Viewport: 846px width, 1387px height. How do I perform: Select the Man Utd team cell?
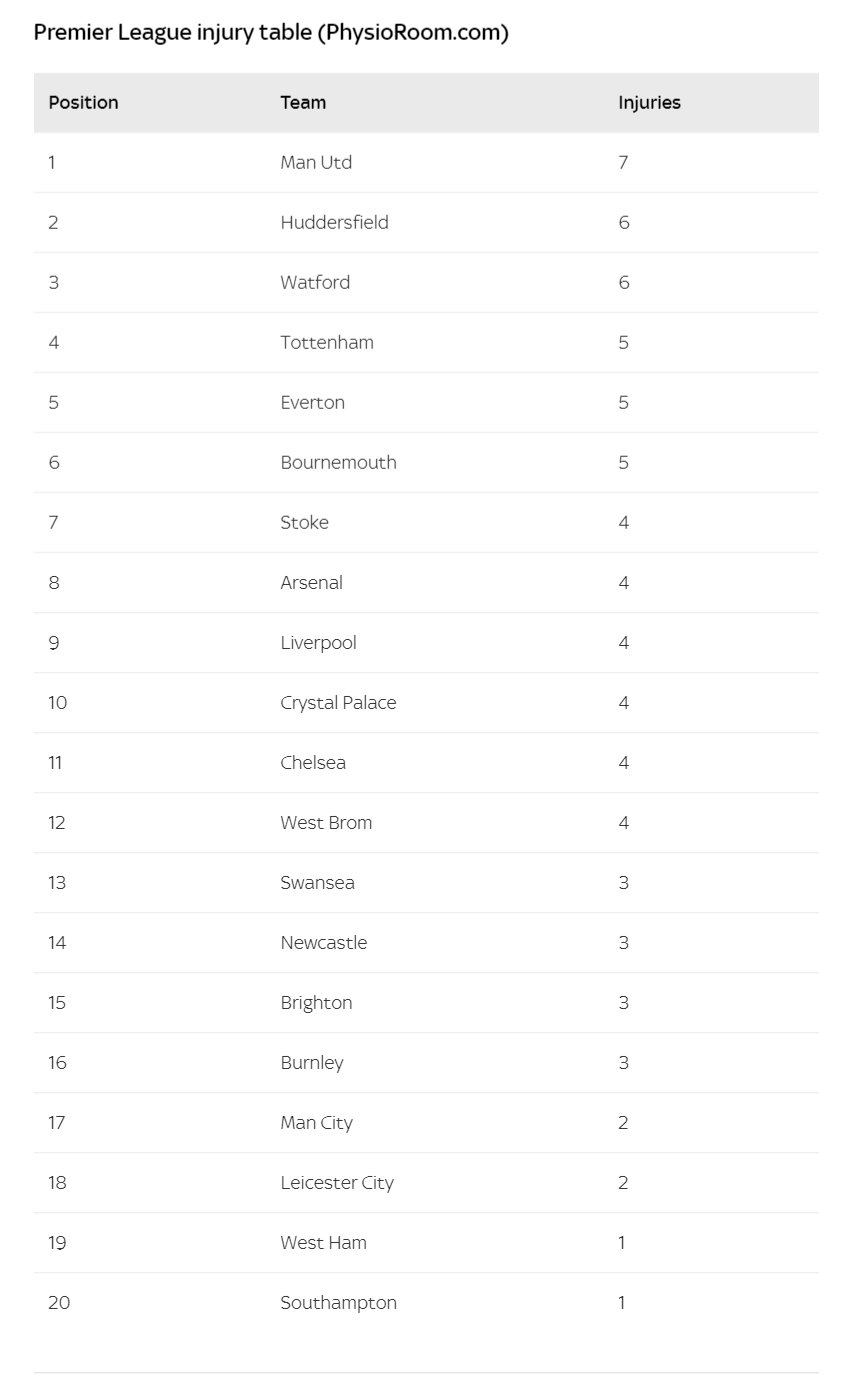(316, 163)
